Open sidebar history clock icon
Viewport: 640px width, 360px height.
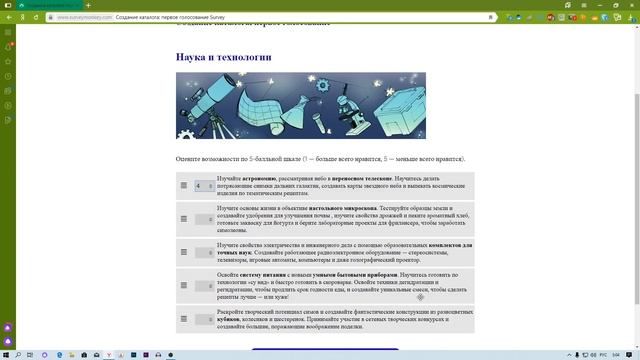pyautogui.click(x=8, y=76)
